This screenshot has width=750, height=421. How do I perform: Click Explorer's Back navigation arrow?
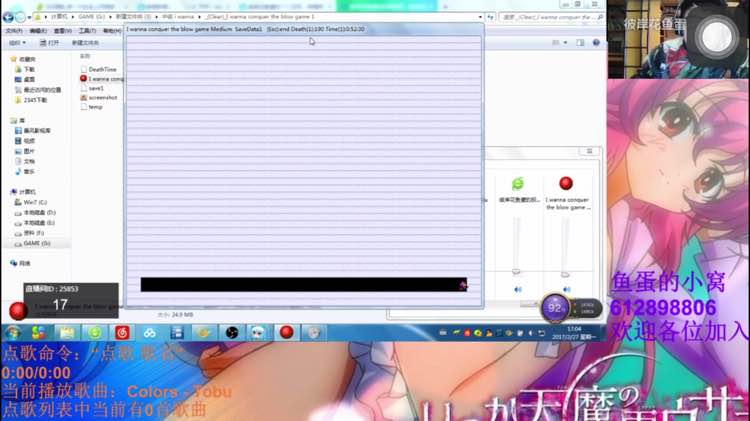pyautogui.click(x=8, y=17)
